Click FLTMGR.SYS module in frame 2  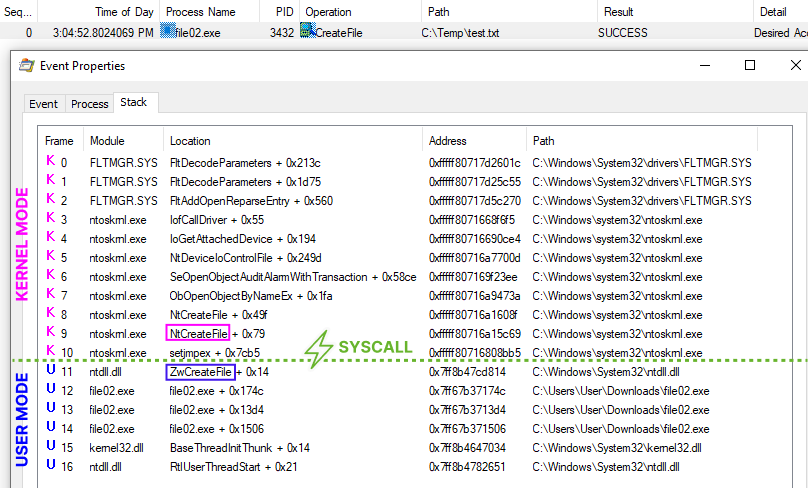(x=124, y=201)
